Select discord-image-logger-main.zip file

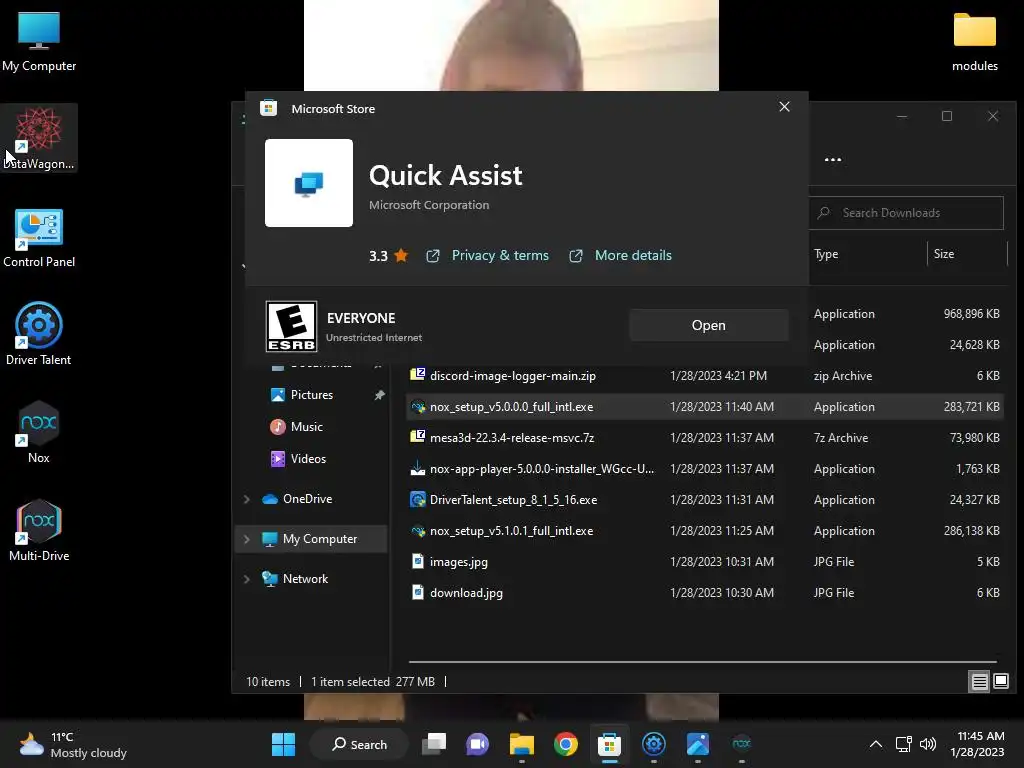click(513, 376)
